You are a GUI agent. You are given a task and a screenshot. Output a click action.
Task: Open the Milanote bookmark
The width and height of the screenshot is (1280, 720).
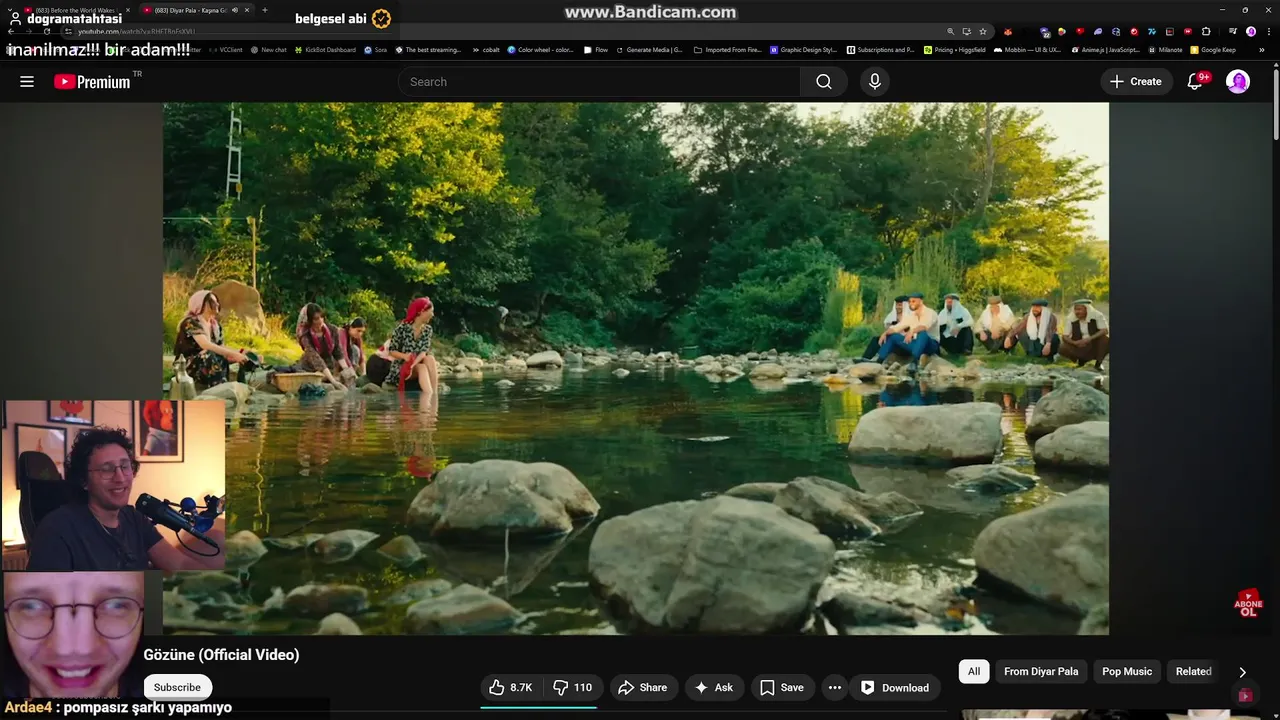pyautogui.click(x=1165, y=49)
